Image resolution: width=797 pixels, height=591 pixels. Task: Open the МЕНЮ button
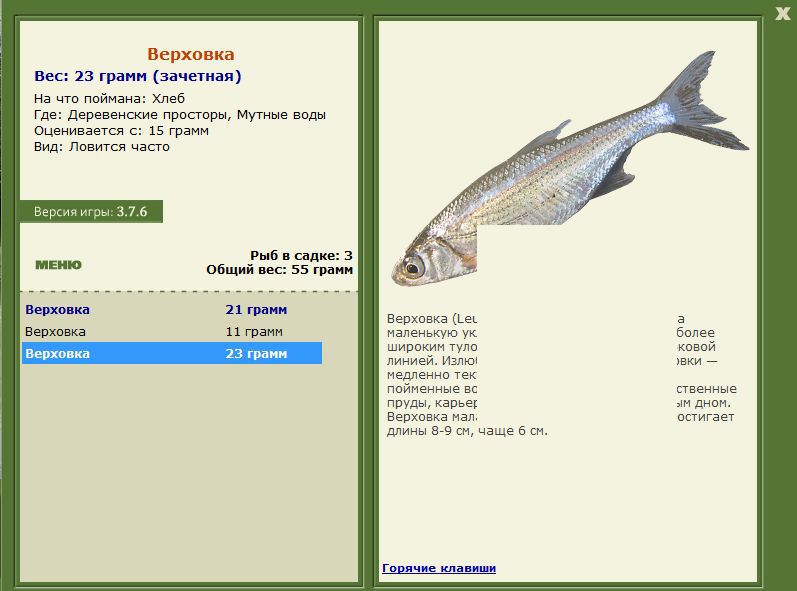(58, 265)
